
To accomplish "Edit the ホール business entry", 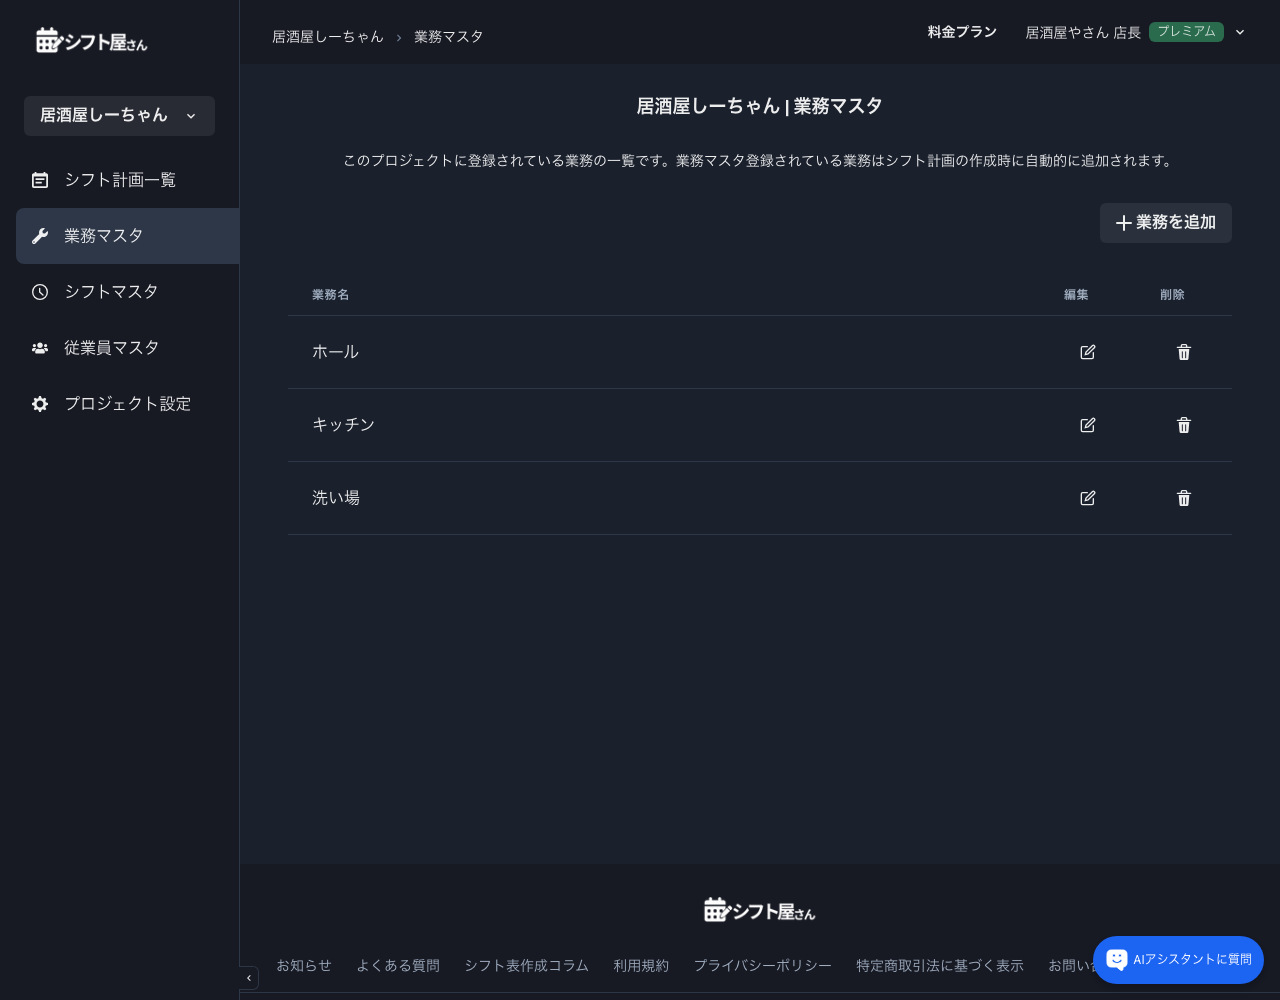I will coord(1087,352).
